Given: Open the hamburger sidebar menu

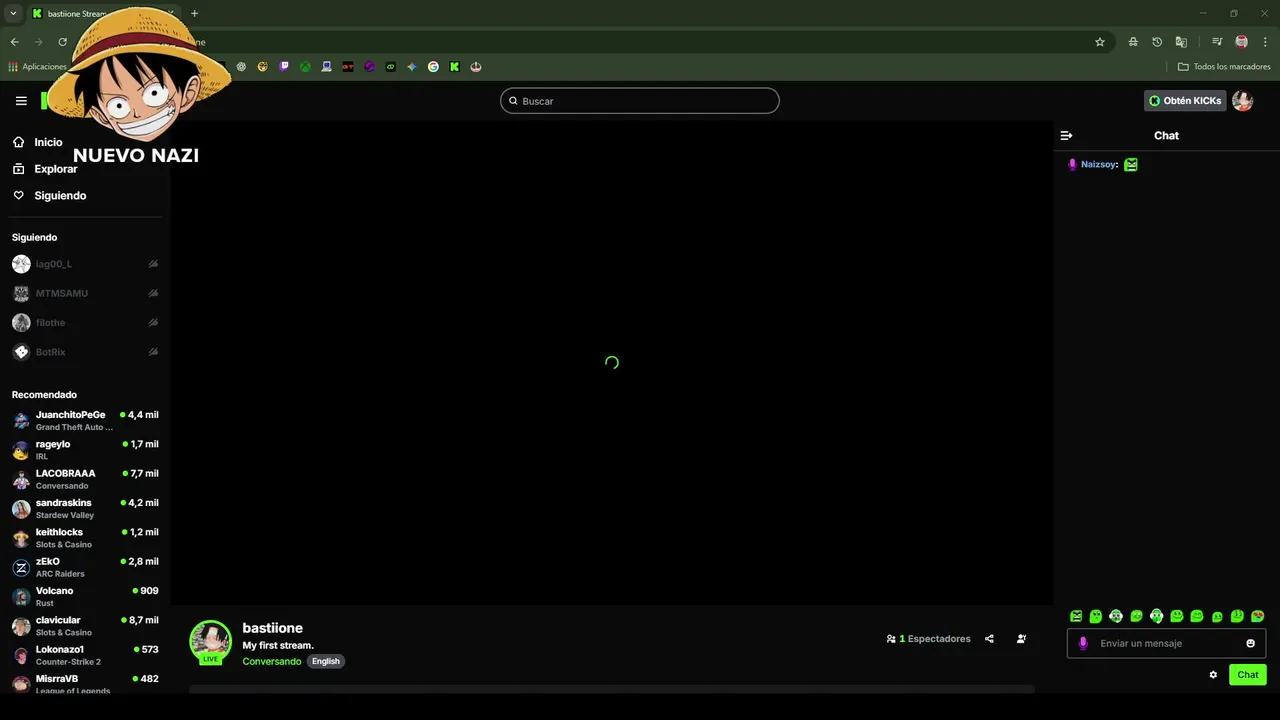Looking at the screenshot, I should (21, 101).
